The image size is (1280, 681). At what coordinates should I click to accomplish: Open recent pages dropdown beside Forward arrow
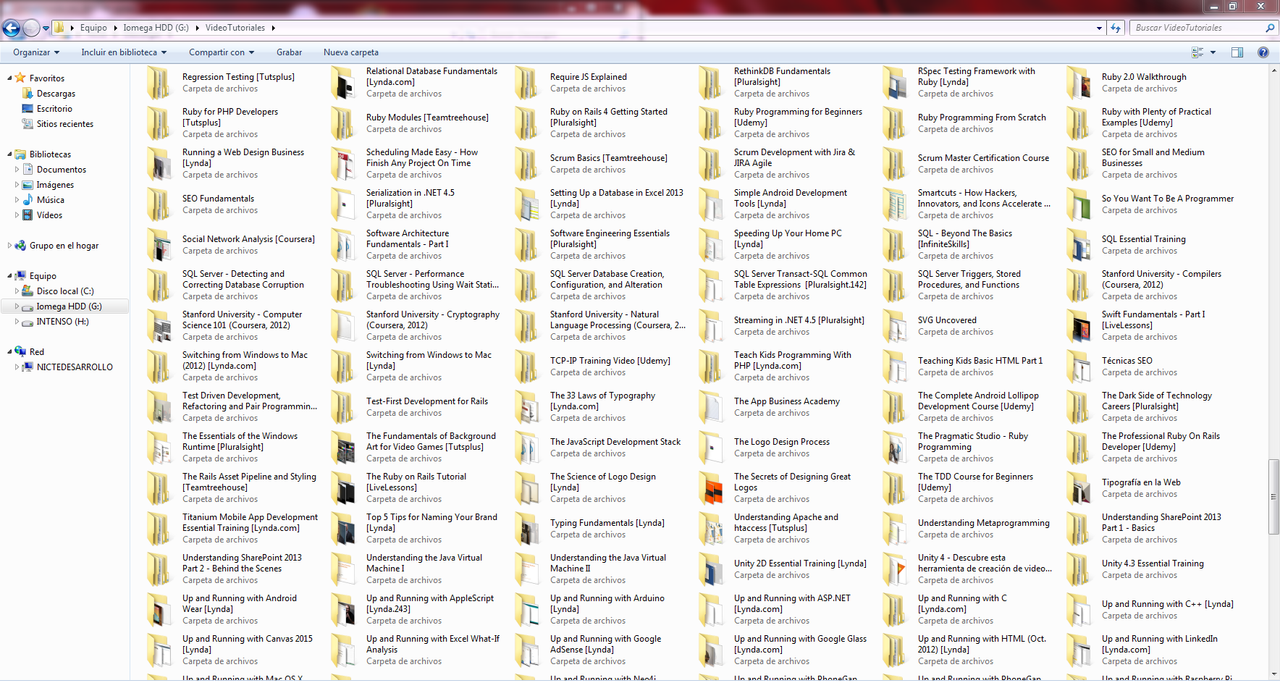(x=47, y=28)
